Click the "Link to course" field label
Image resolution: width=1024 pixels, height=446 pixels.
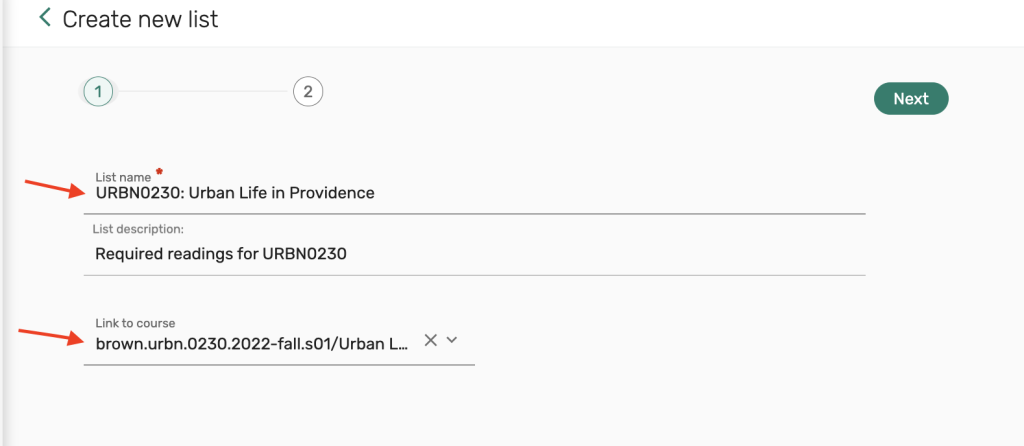click(x=135, y=323)
